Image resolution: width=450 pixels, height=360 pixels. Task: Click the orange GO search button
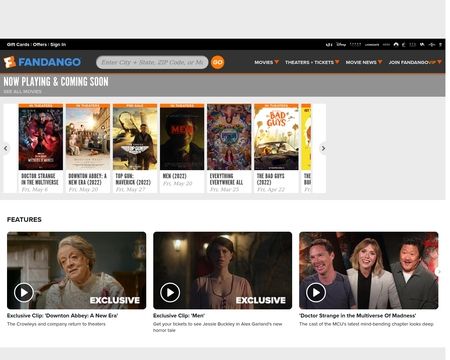(x=217, y=62)
